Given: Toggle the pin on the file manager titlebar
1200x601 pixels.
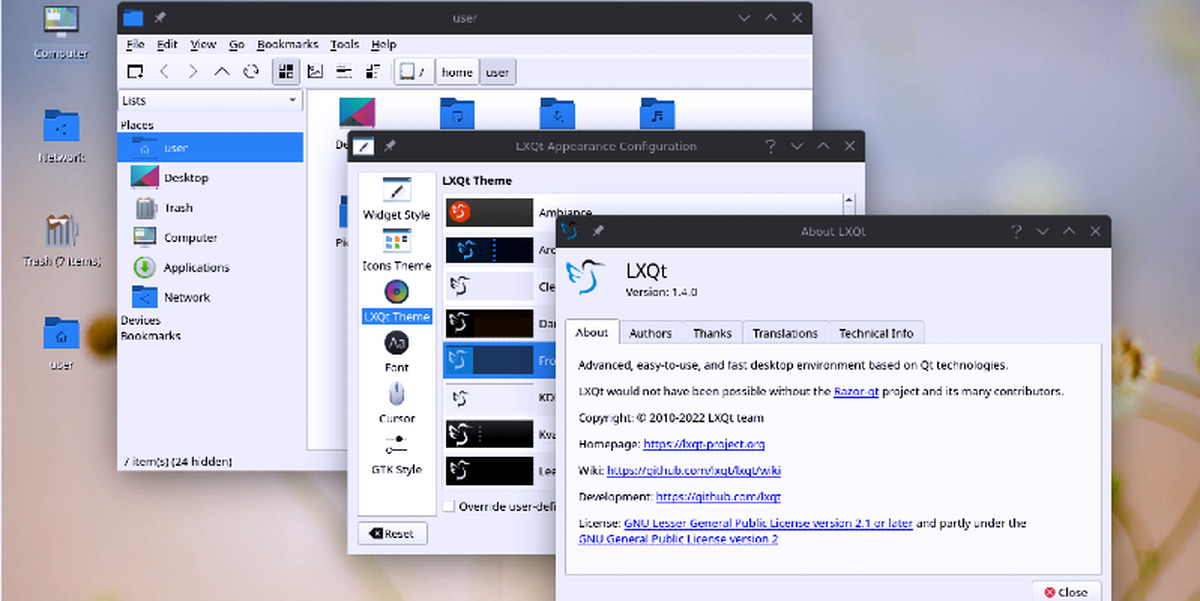Looking at the screenshot, I should (x=160, y=18).
